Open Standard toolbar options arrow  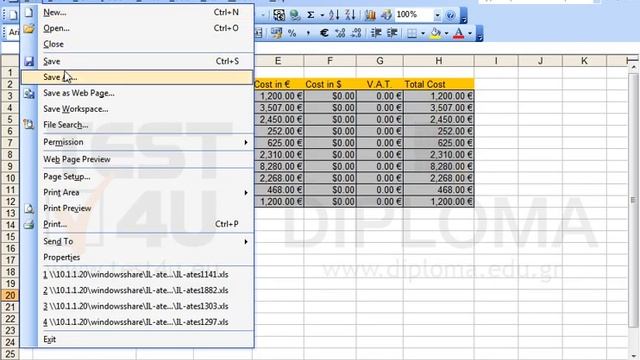pyautogui.click(x=464, y=16)
